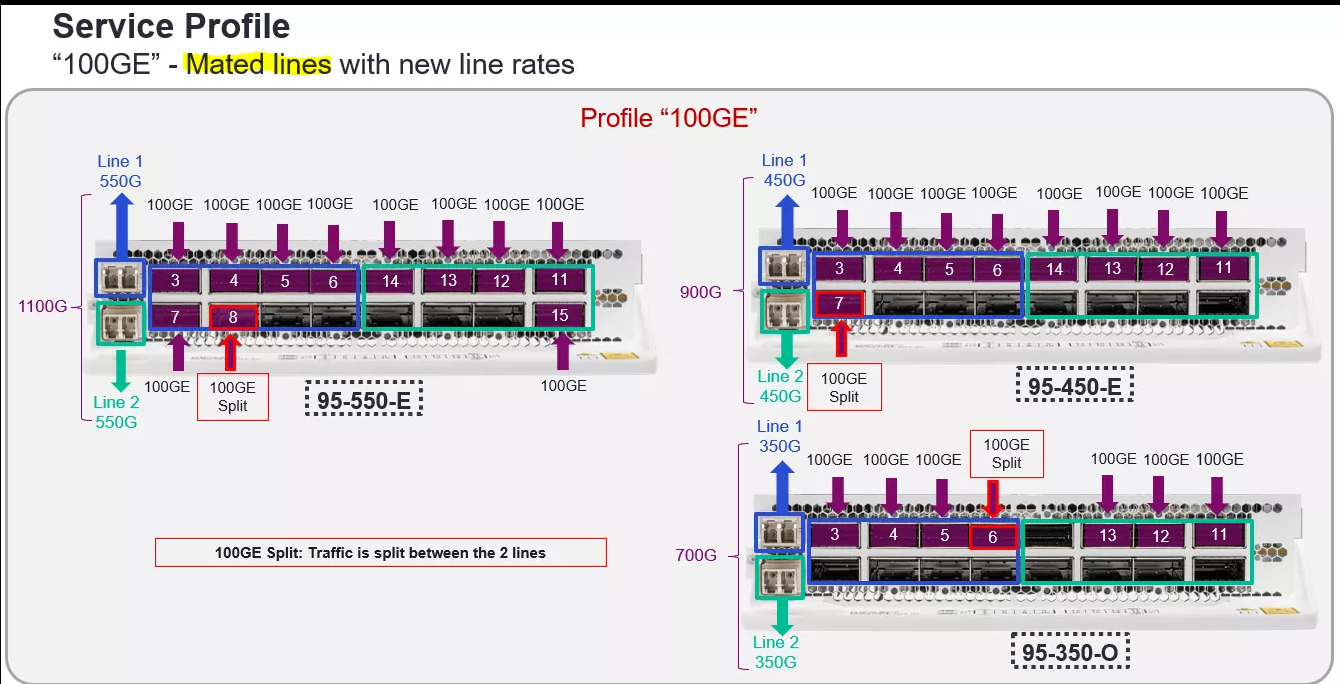The width and height of the screenshot is (1340, 684).
Task: Select port 15 on the 95-550-E card
Action: pyautogui.click(x=558, y=315)
